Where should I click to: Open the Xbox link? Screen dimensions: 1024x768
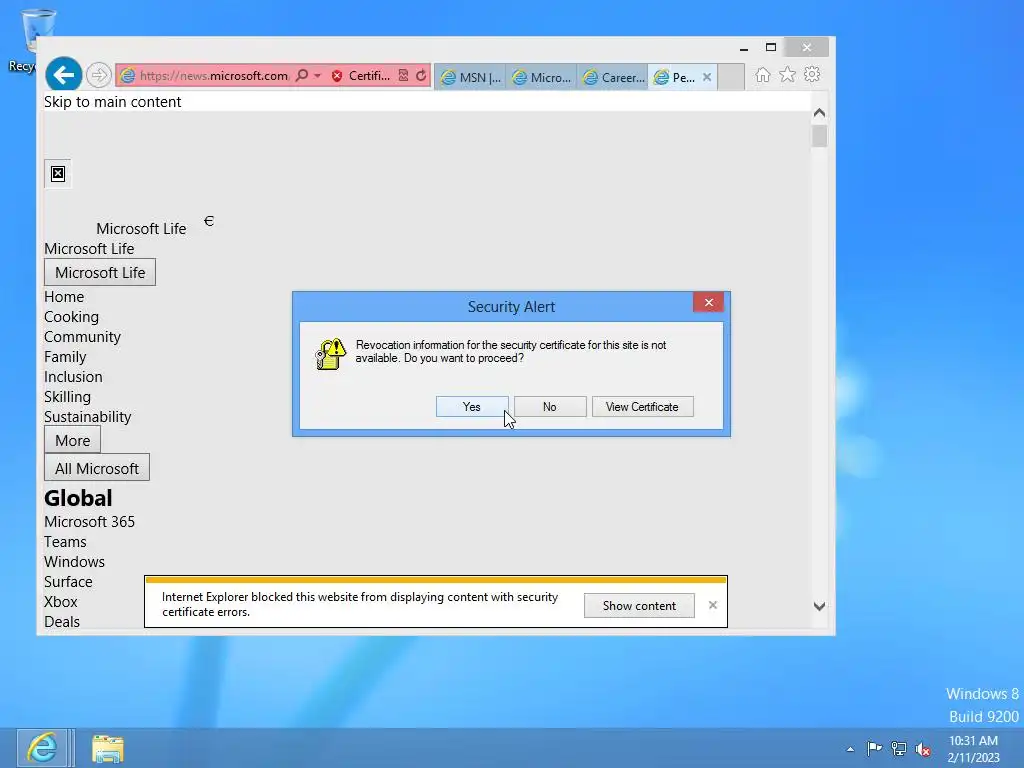pyautogui.click(x=61, y=601)
